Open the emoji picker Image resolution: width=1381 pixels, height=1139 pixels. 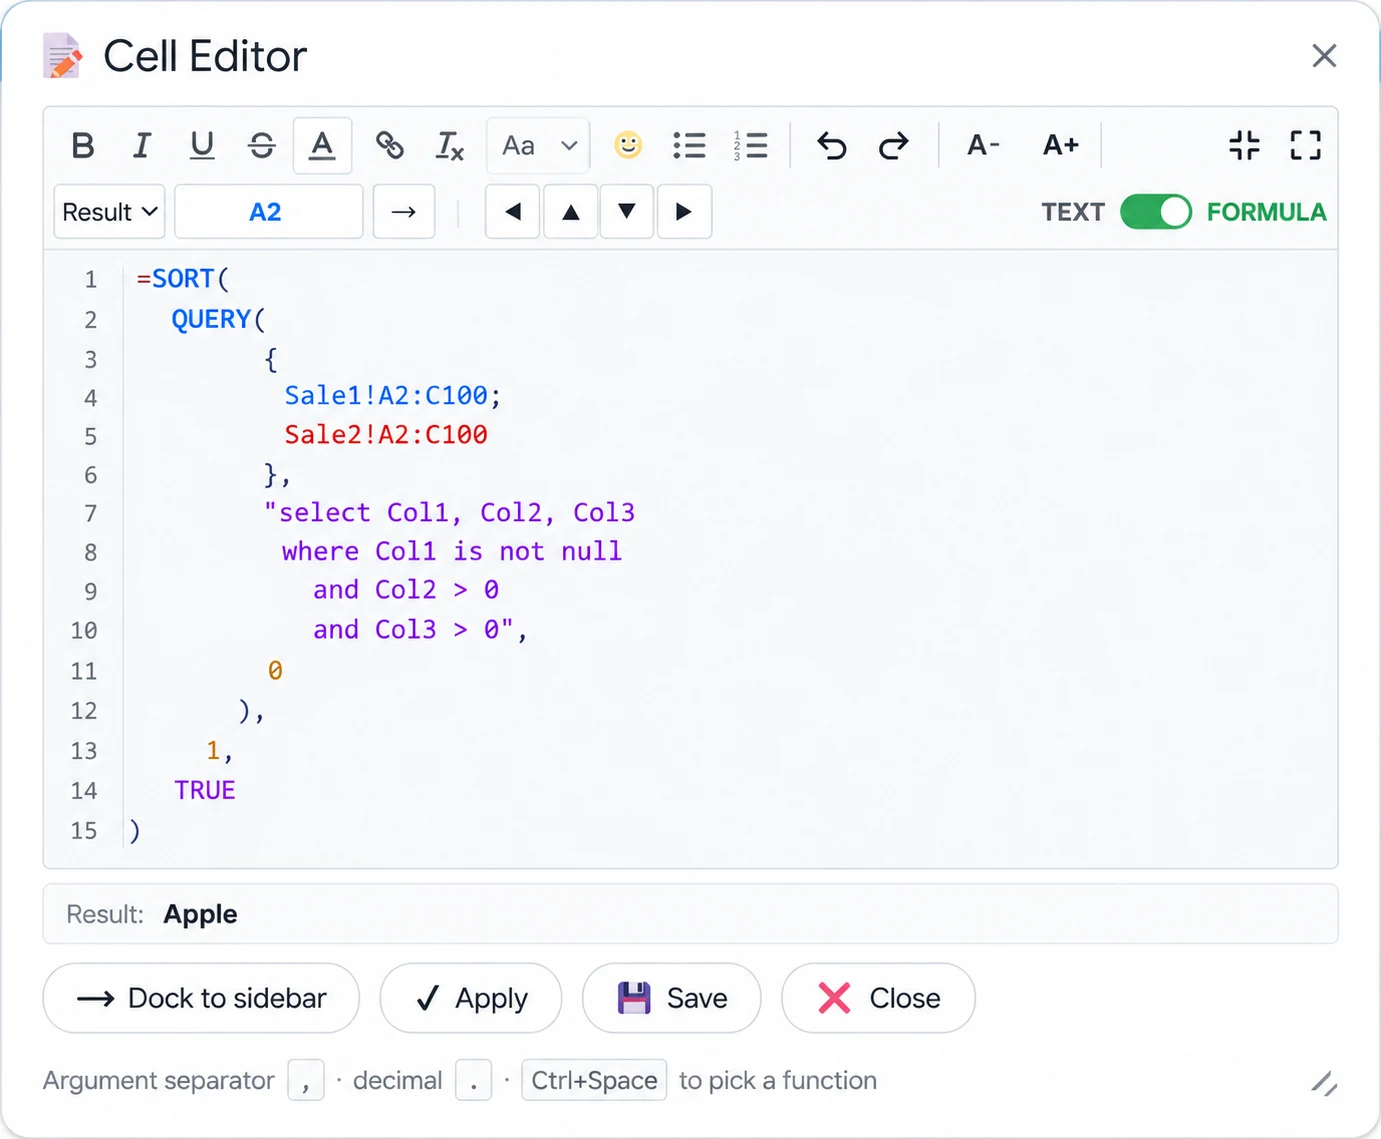[x=628, y=146]
